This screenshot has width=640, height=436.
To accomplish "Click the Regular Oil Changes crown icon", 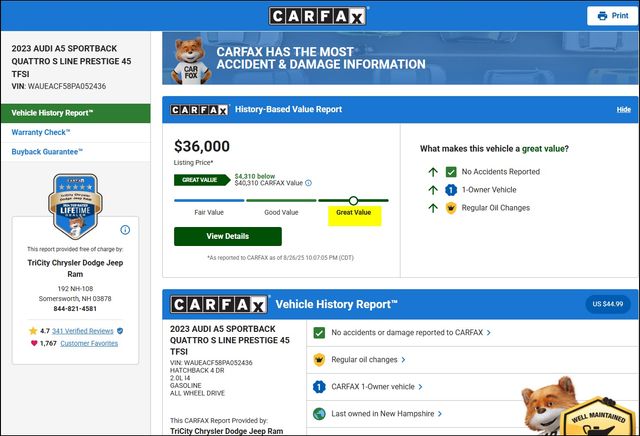I will tap(451, 208).
